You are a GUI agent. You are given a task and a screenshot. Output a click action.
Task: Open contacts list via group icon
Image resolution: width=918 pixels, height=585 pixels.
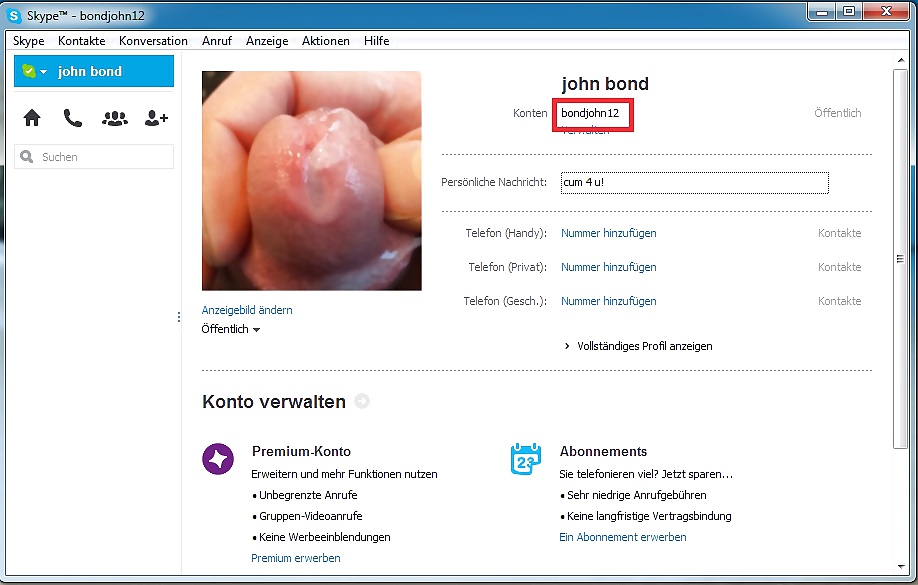click(x=114, y=117)
